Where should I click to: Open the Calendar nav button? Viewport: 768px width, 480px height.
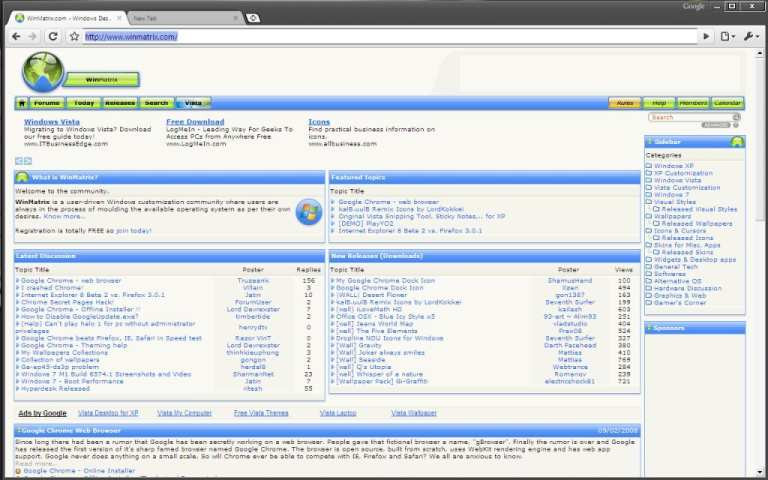(x=727, y=103)
